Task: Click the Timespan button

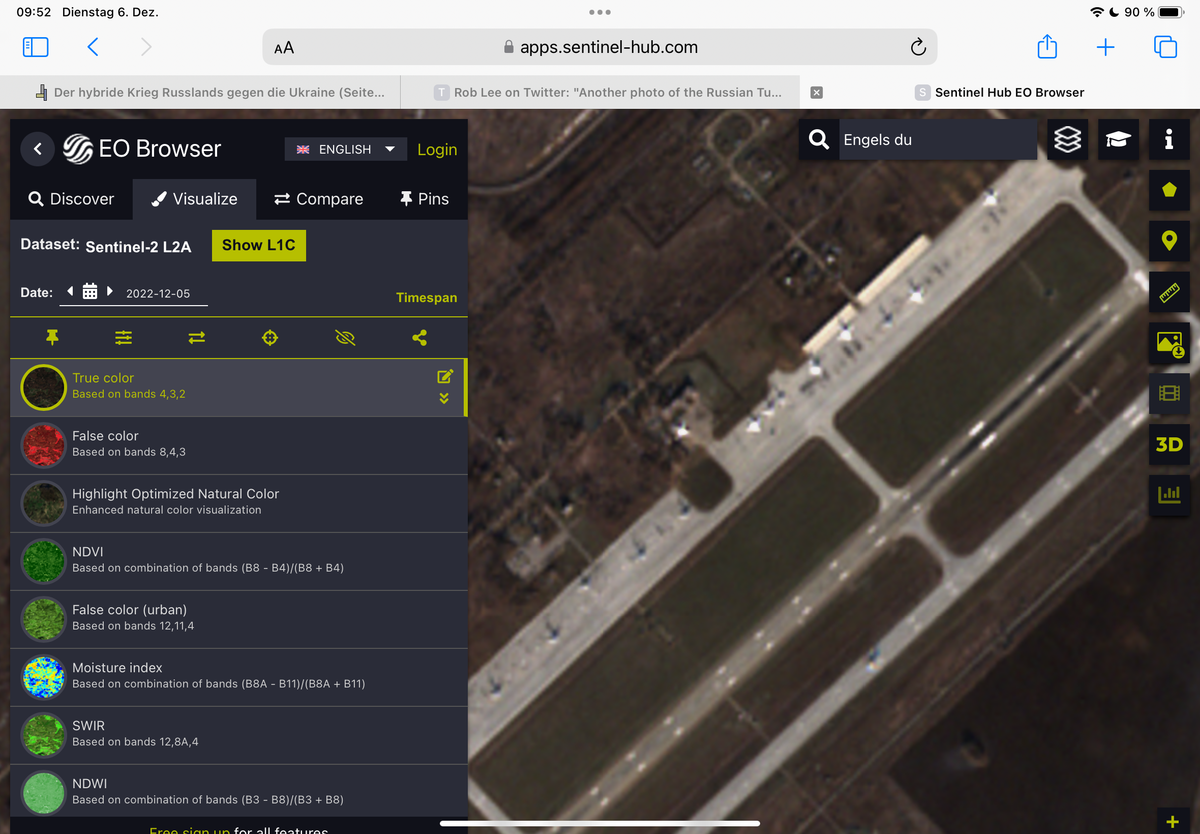Action: [426, 298]
